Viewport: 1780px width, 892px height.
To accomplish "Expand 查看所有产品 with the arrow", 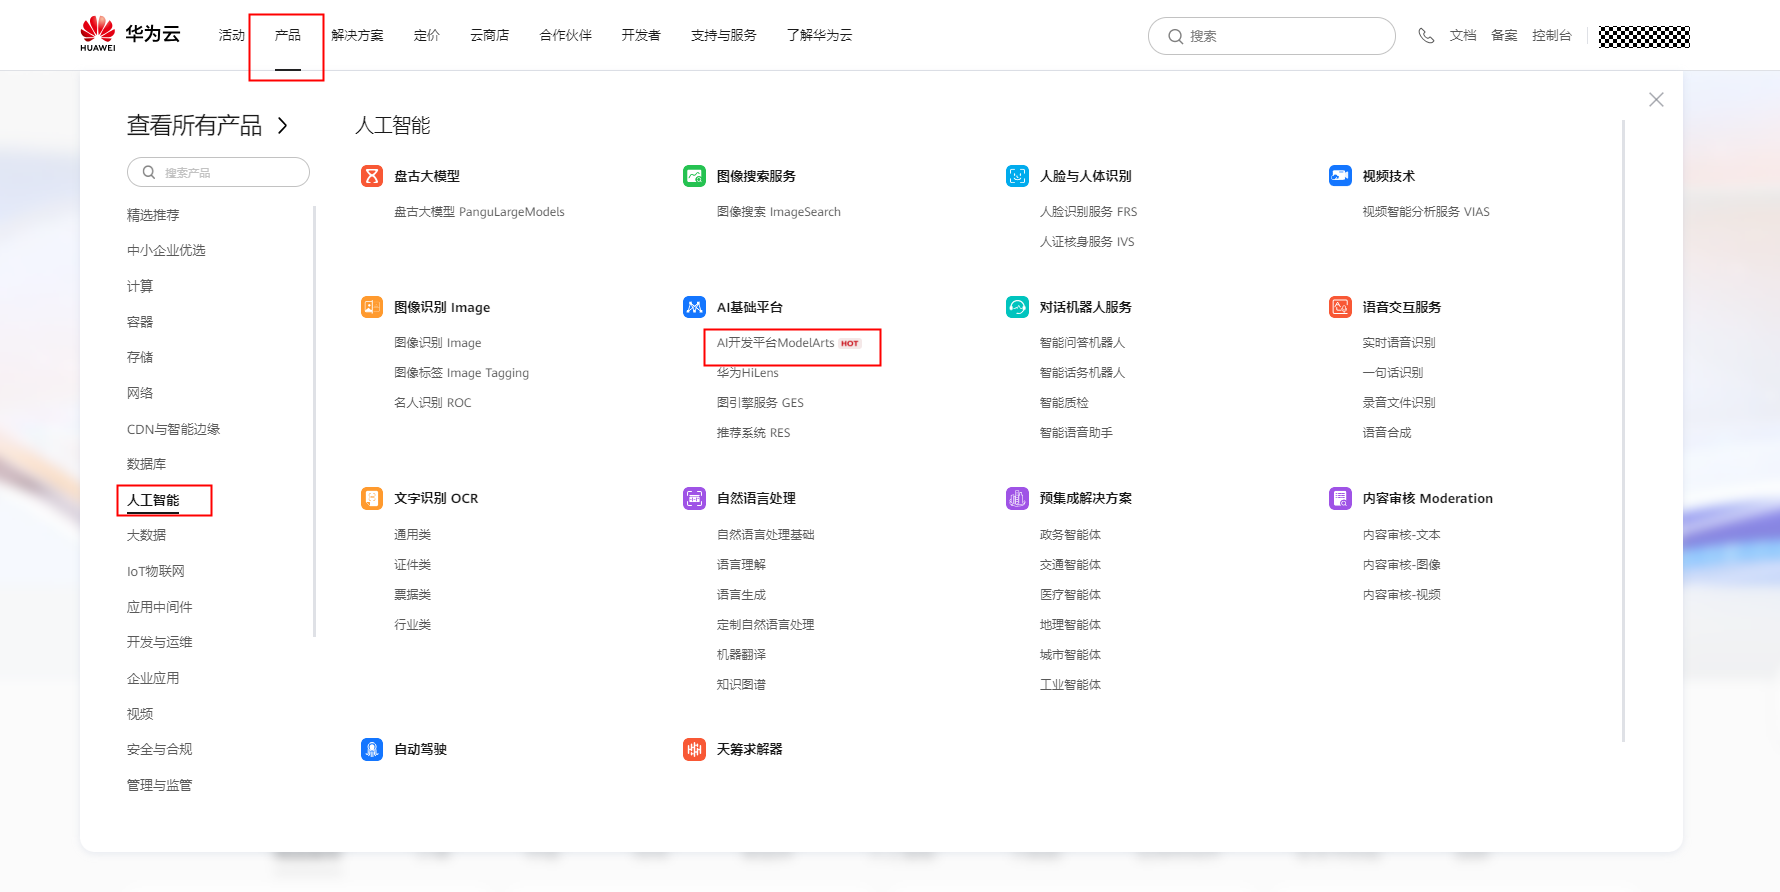I will point(283,125).
